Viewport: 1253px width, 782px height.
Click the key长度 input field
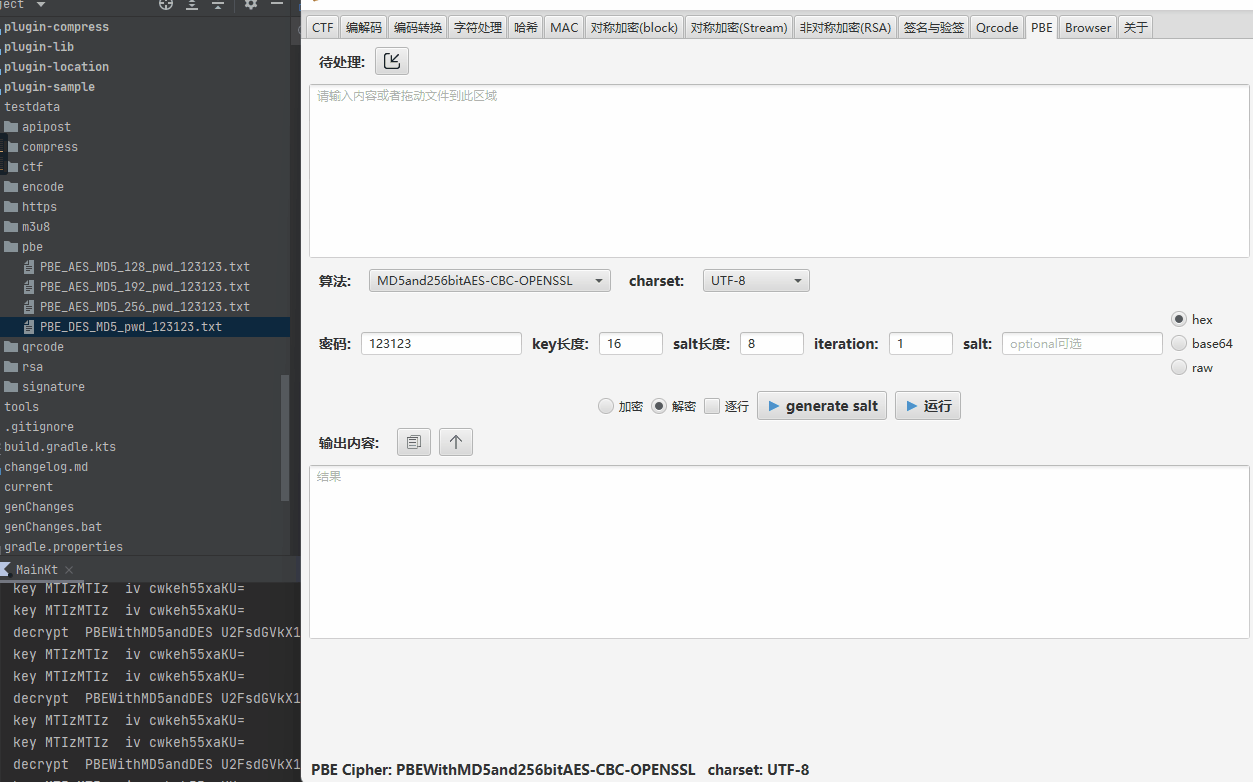coord(631,343)
